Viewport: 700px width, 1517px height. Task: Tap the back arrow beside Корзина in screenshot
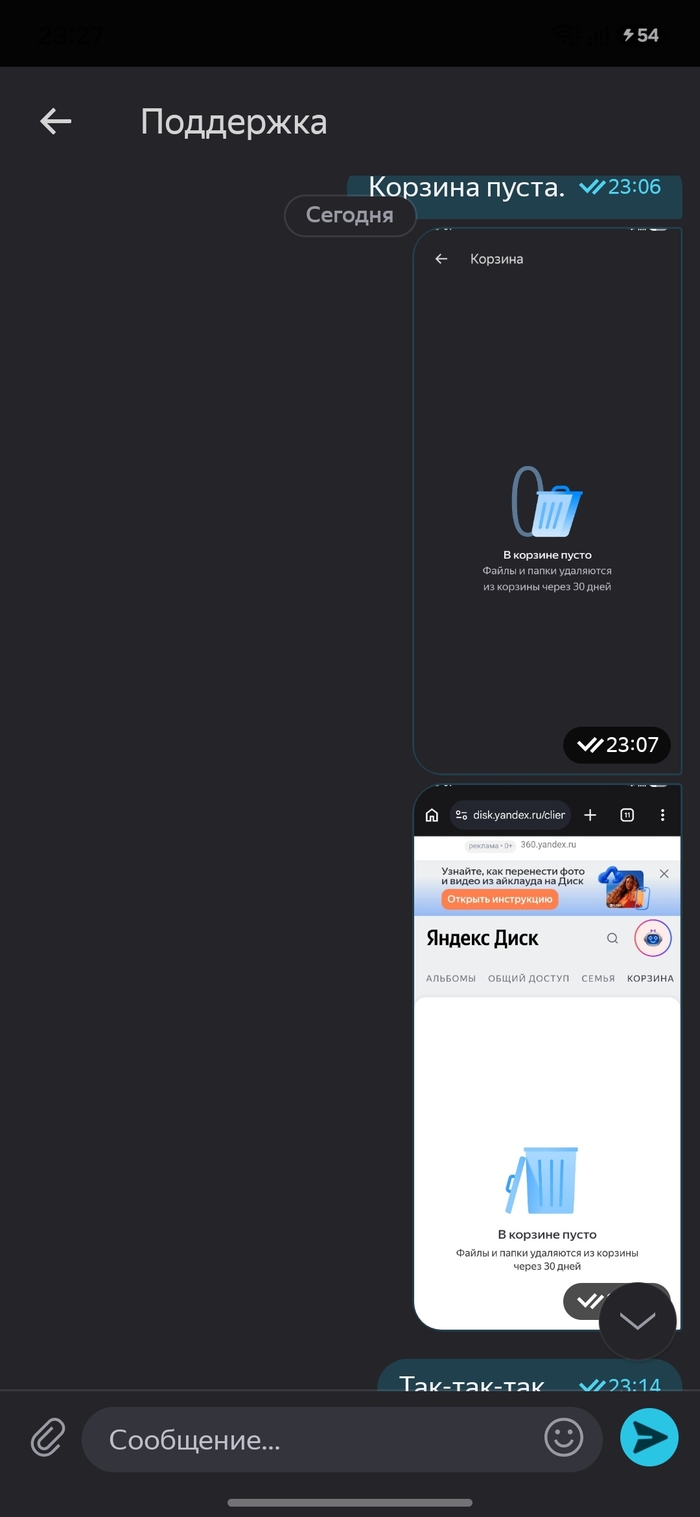coord(441,259)
